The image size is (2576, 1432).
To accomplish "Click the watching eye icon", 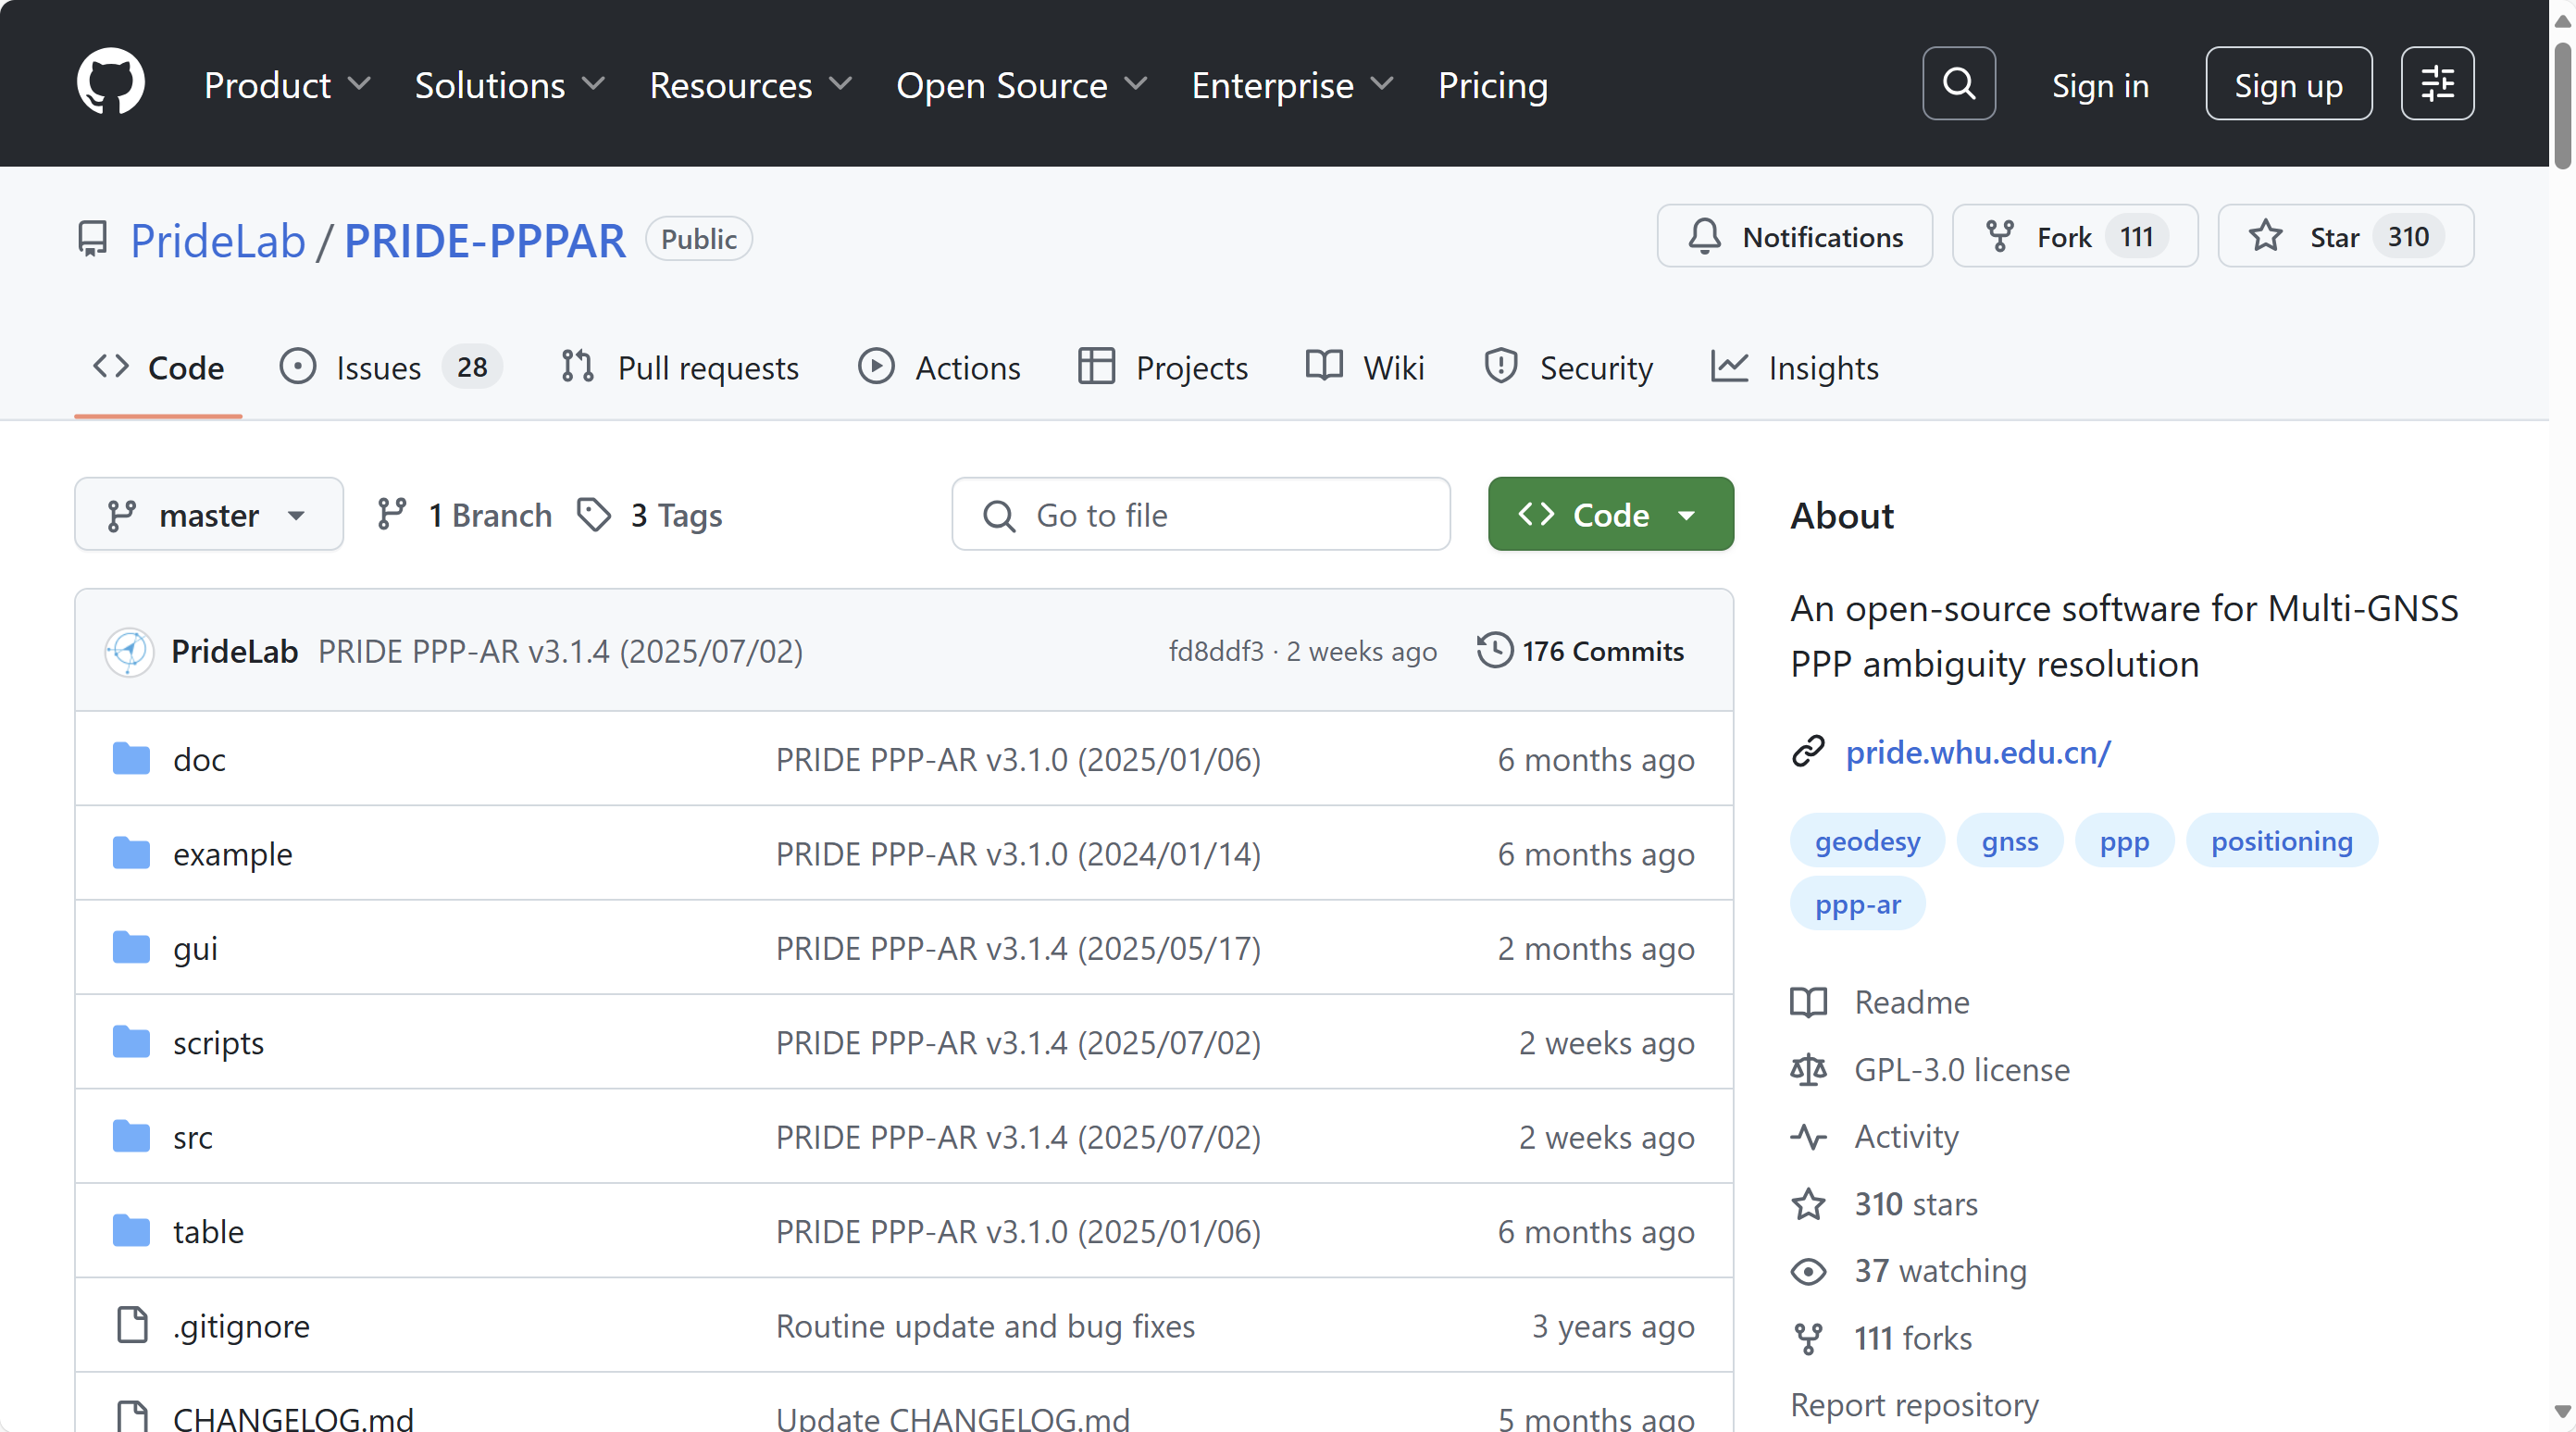I will 1808,1271.
